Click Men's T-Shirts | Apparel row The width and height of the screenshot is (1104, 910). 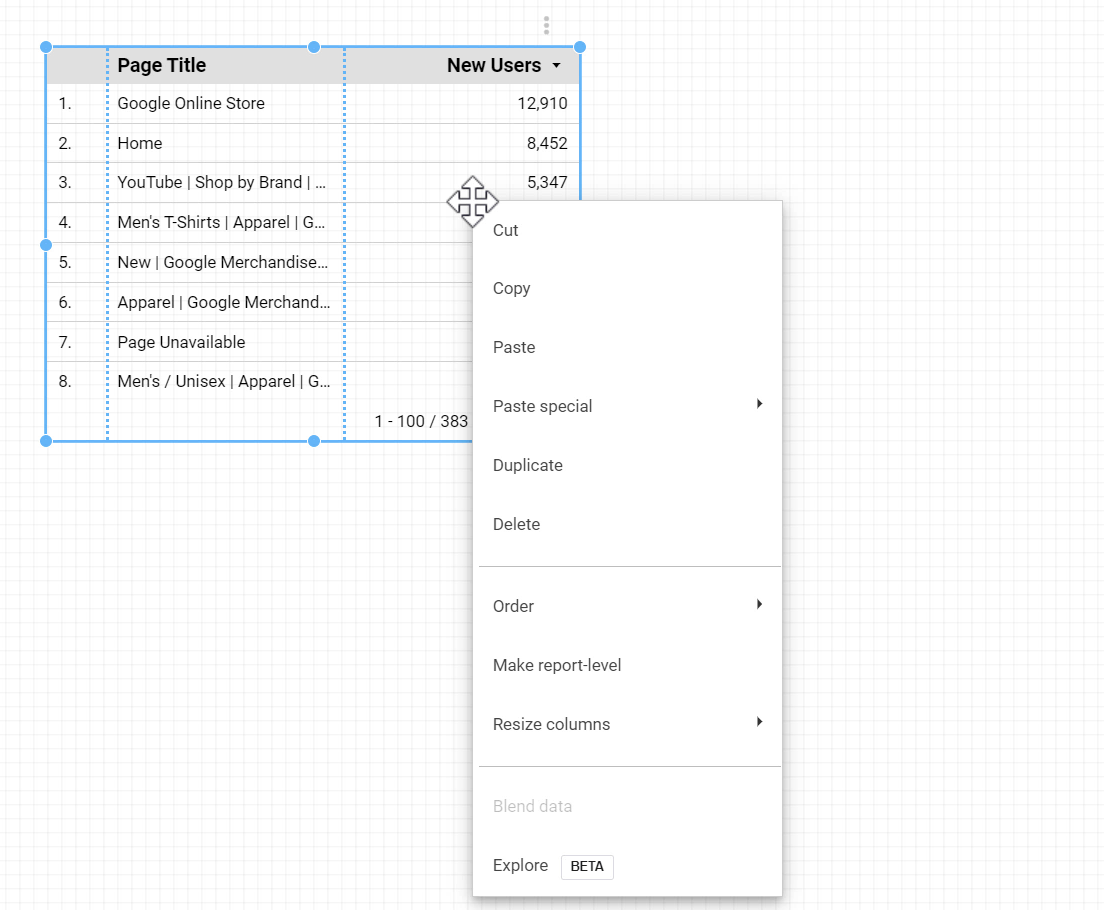pyautogui.click(x=221, y=223)
